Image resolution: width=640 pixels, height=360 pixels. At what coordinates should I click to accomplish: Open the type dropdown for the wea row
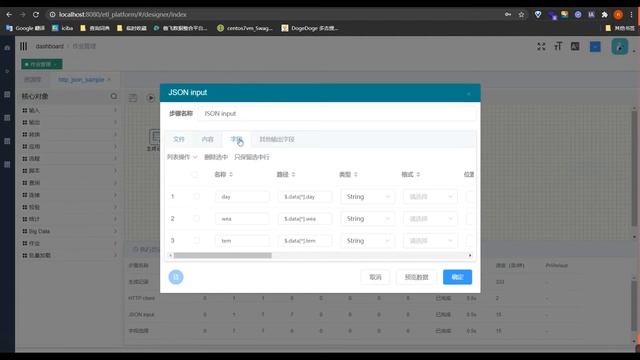367,219
